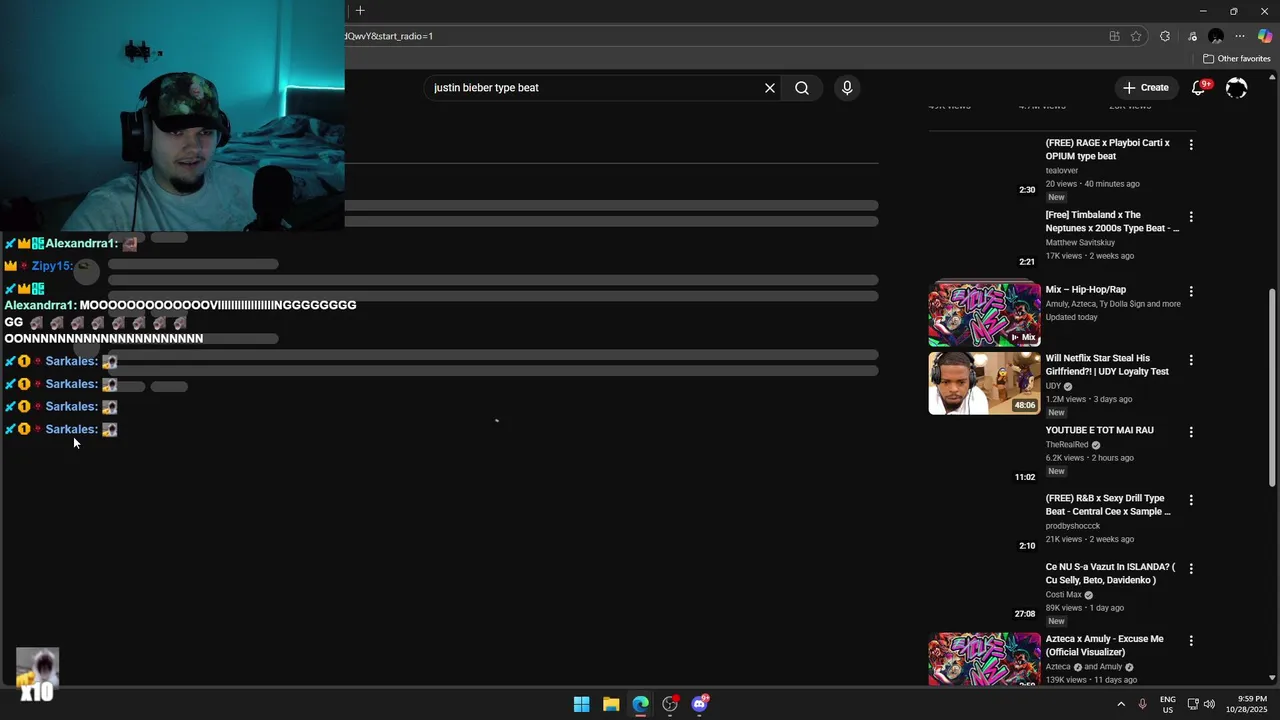Image resolution: width=1280 pixels, height=720 pixels.
Task: Open ENG US language switcher
Action: (x=1168, y=704)
